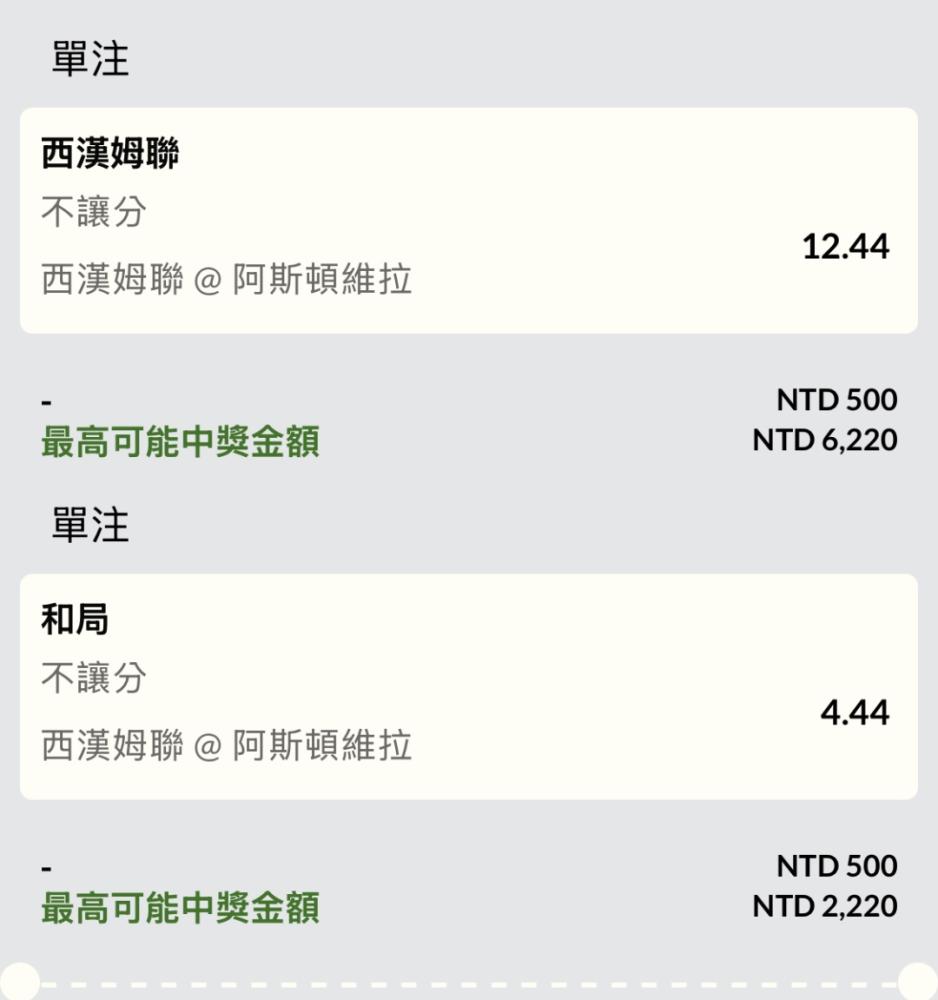The height and width of the screenshot is (1000, 938).
Task: Click the second 最高可能中獎金額 label
Action: [180, 908]
